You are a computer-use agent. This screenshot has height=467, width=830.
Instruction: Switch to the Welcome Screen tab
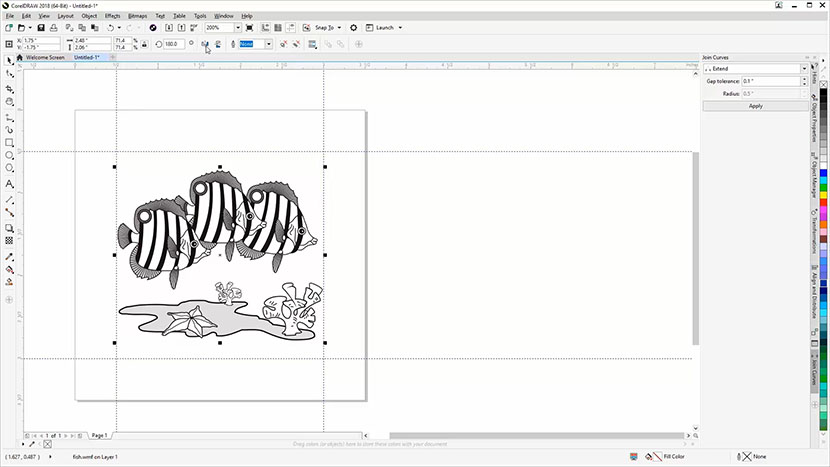(44, 58)
